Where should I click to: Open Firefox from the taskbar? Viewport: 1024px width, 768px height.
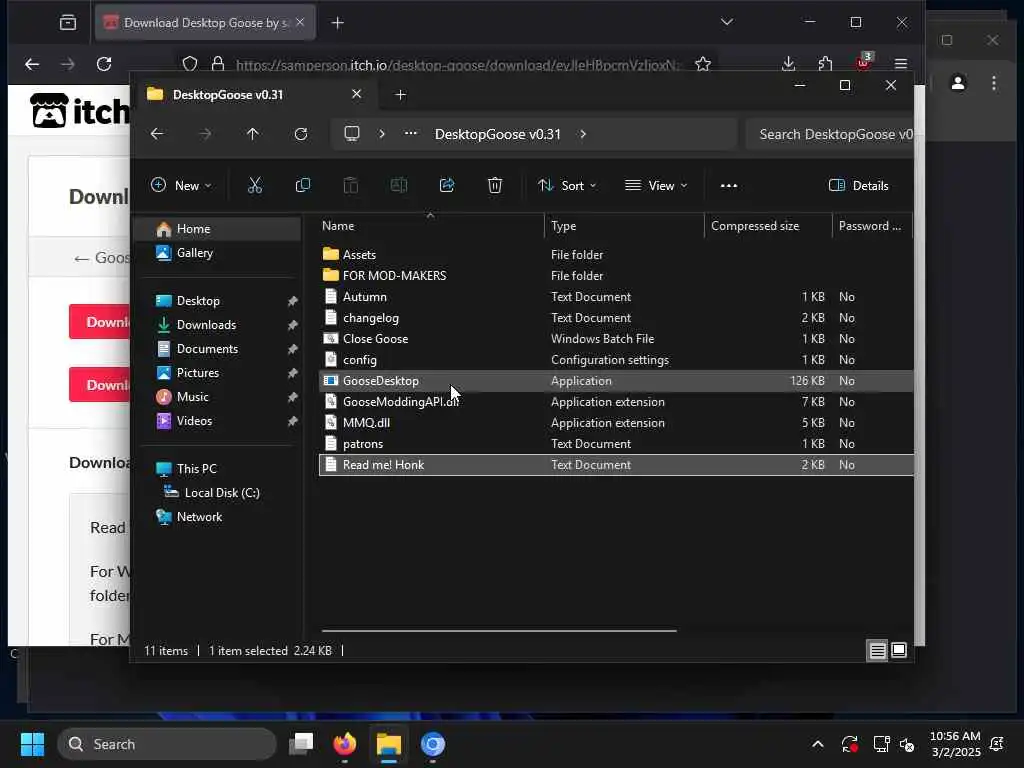(x=345, y=744)
